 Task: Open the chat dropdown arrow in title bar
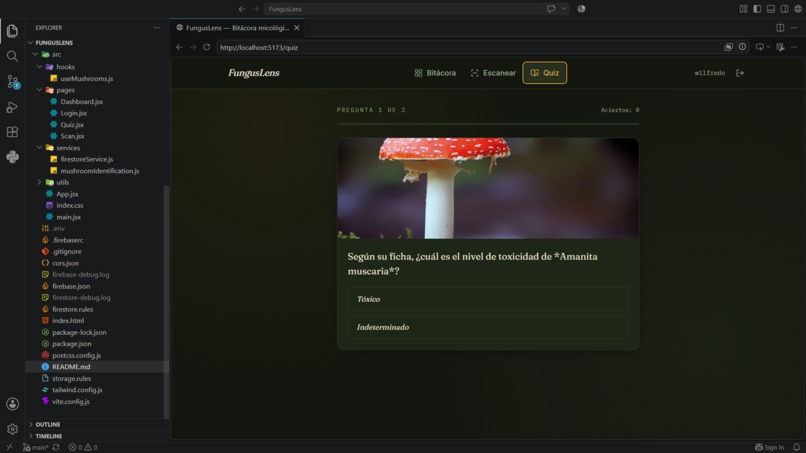564,9
